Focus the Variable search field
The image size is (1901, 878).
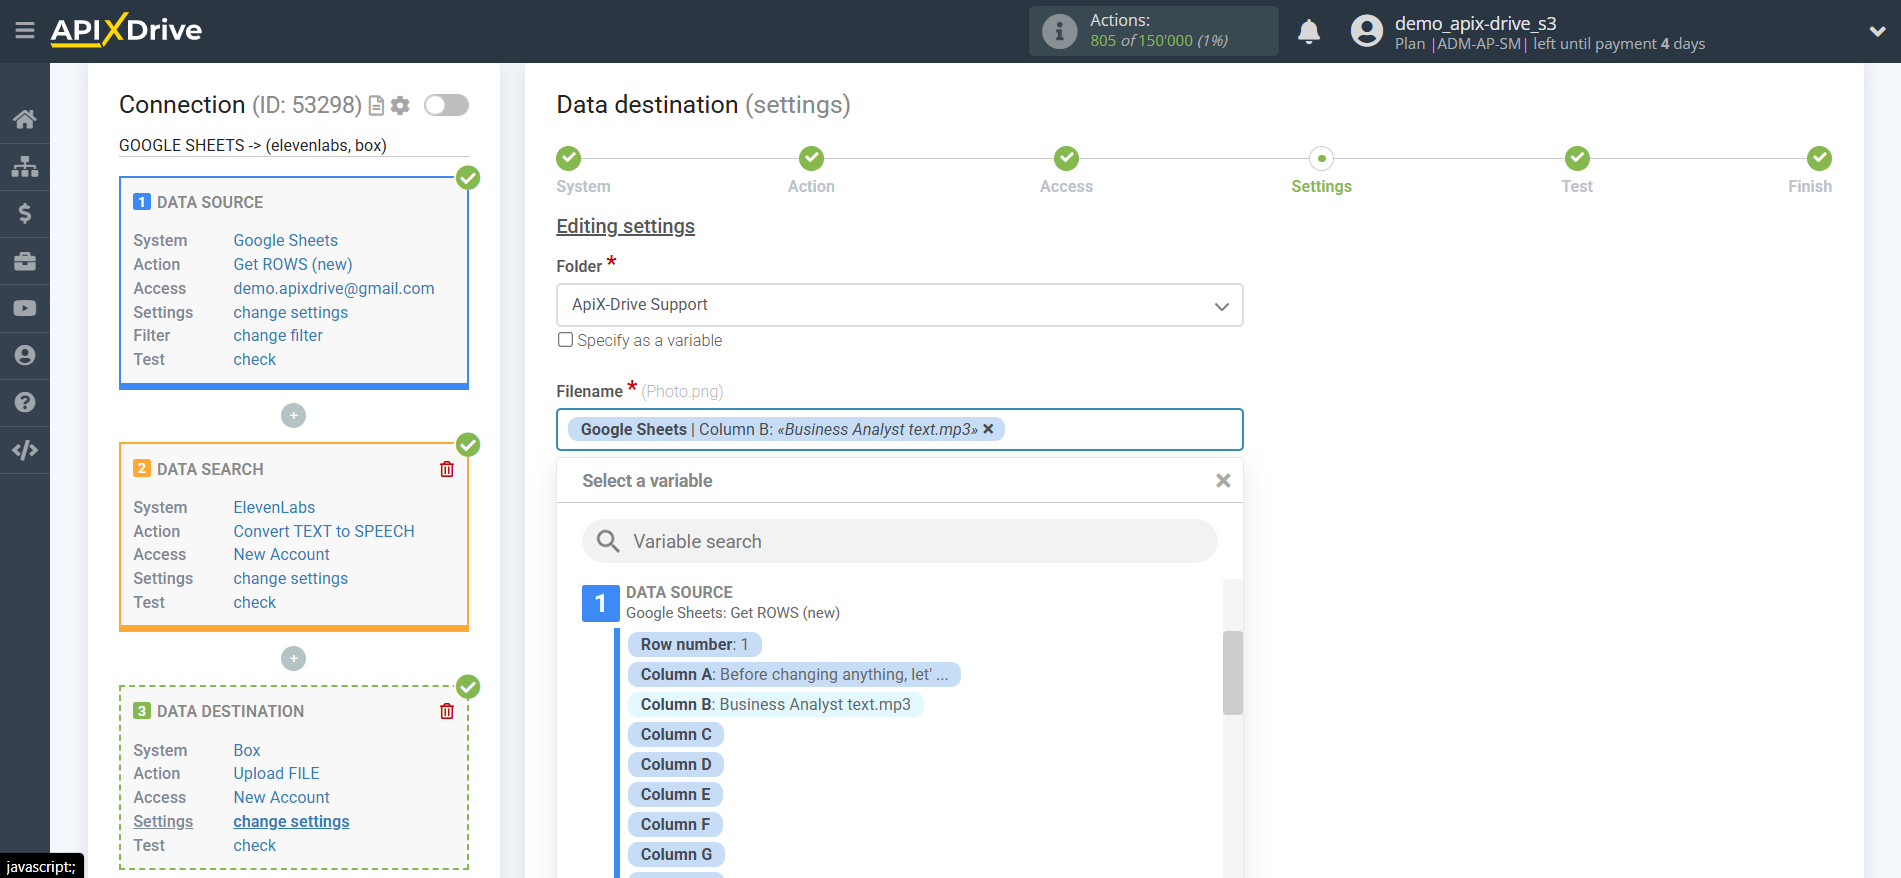900,541
